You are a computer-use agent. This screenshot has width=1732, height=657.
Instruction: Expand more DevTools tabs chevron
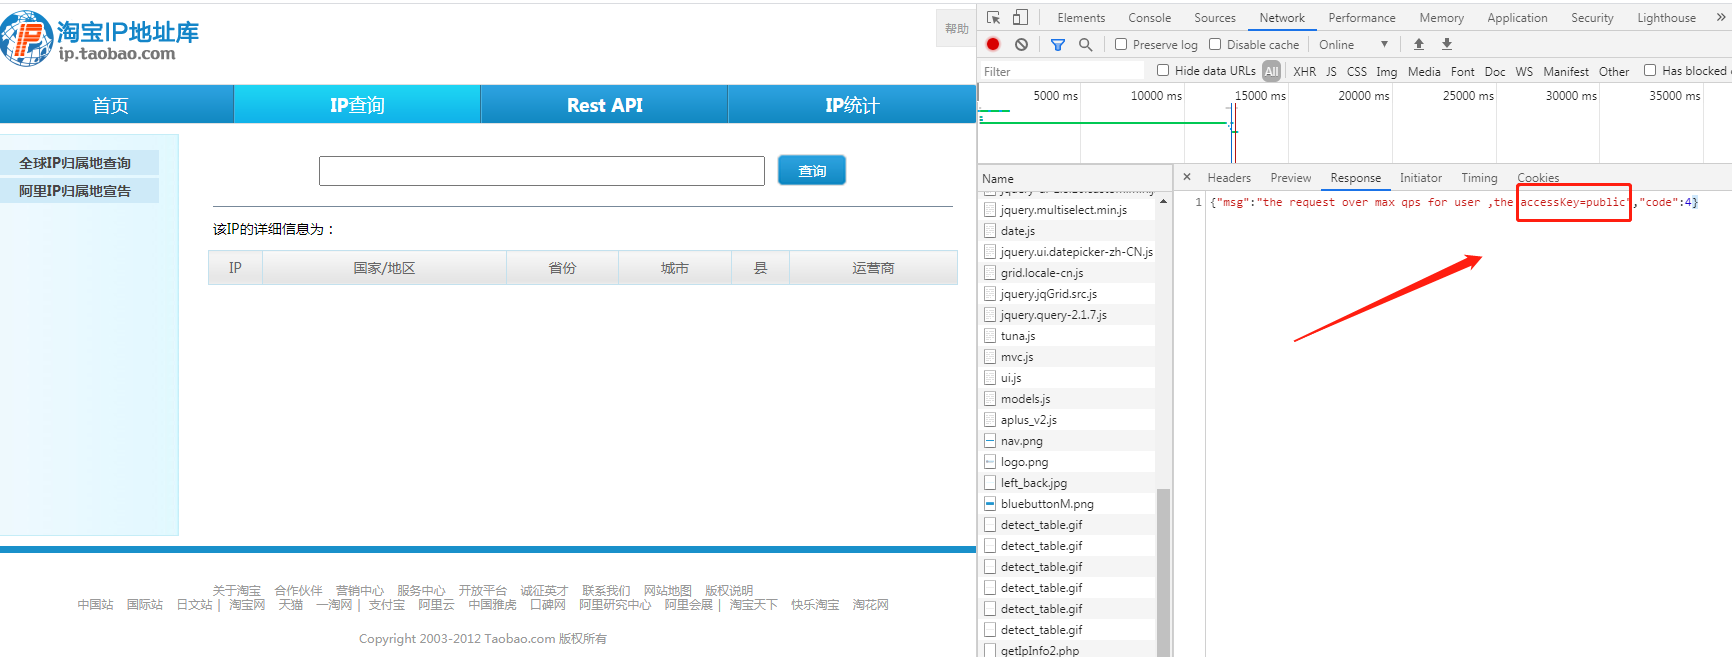pyautogui.click(x=1721, y=17)
